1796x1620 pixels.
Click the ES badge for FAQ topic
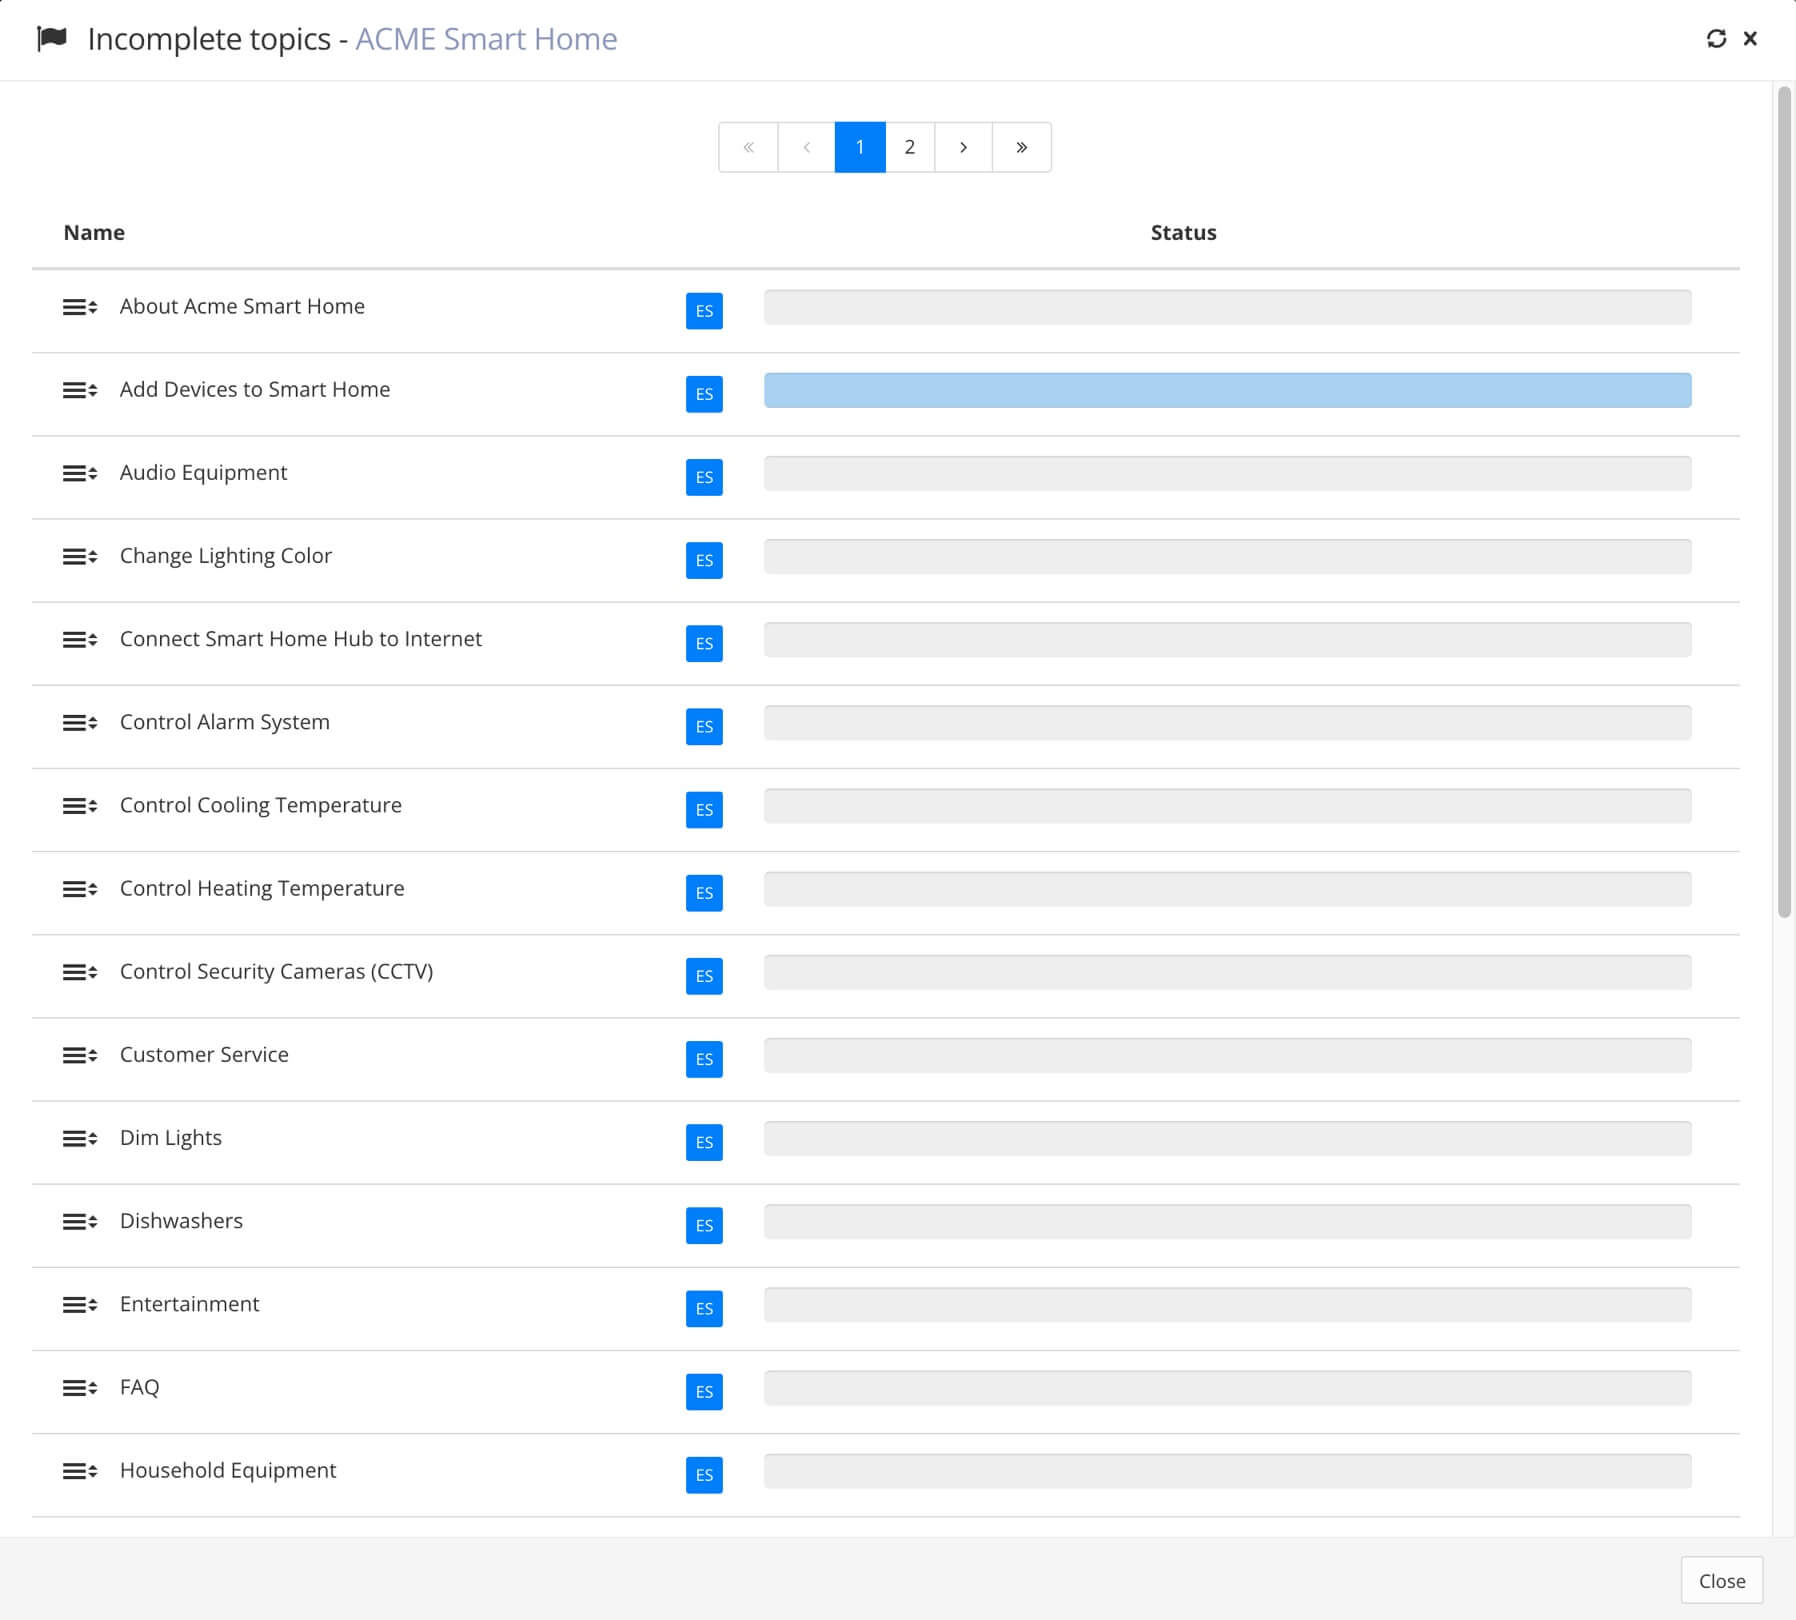[x=704, y=1391]
